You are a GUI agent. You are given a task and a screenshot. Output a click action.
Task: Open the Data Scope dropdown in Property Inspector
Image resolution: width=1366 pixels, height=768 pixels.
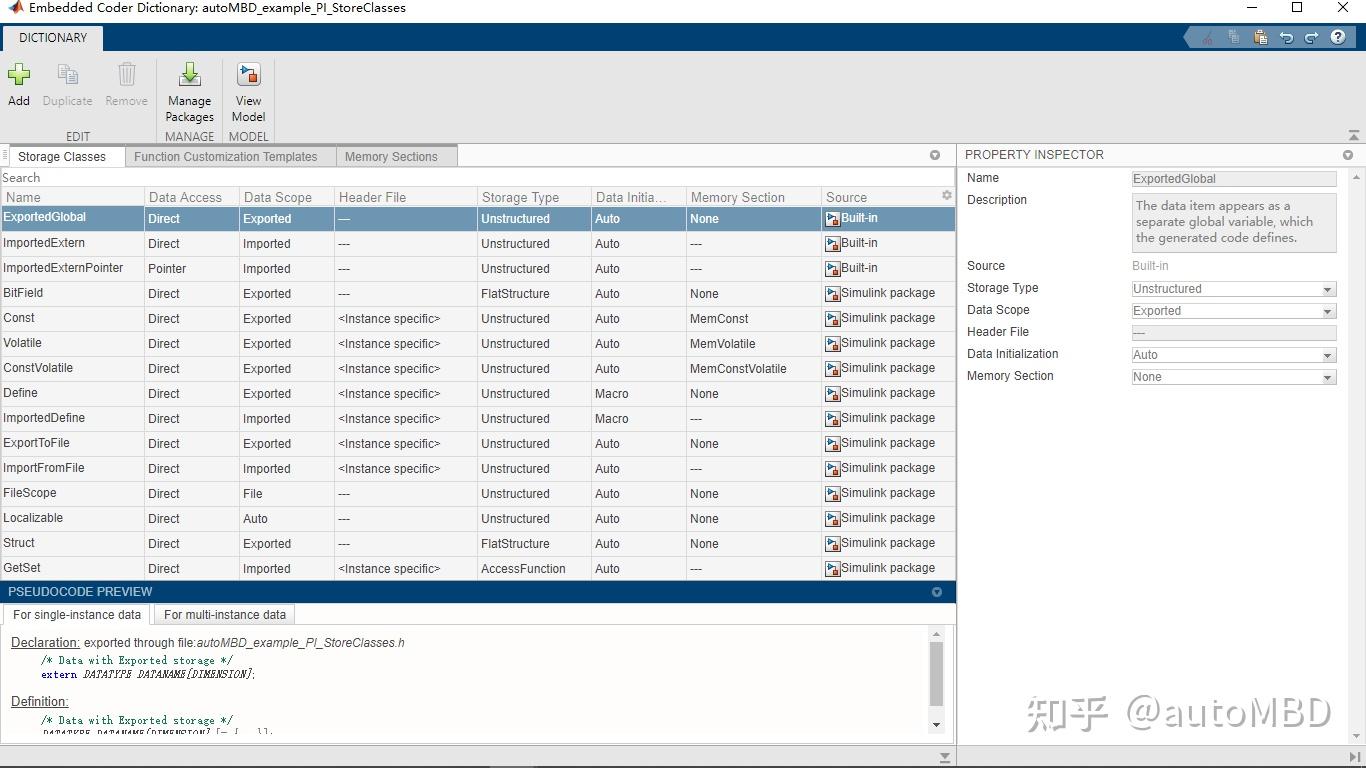pos(1327,310)
